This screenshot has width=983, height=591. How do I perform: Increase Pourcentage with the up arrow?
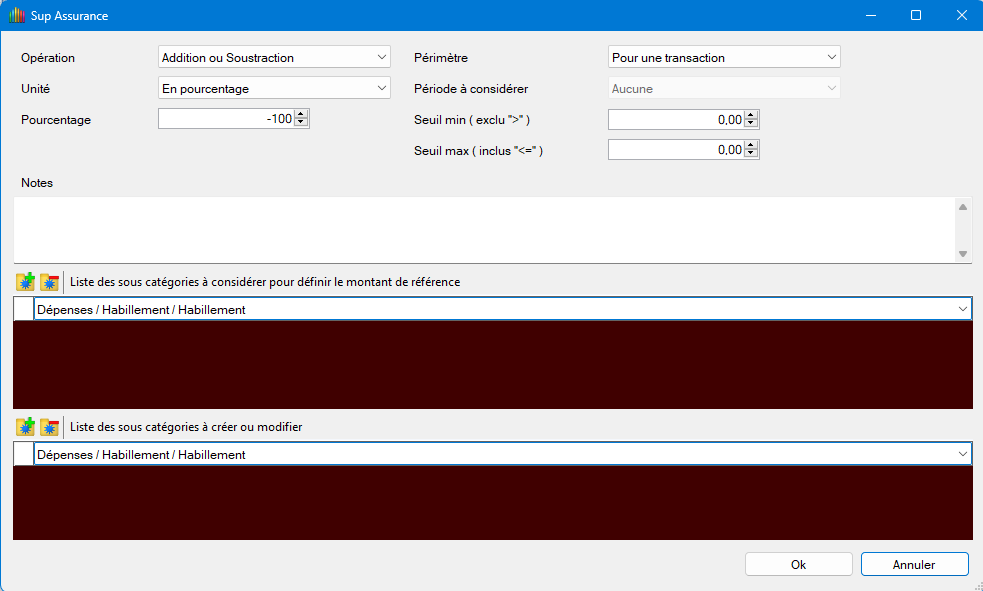coord(302,114)
